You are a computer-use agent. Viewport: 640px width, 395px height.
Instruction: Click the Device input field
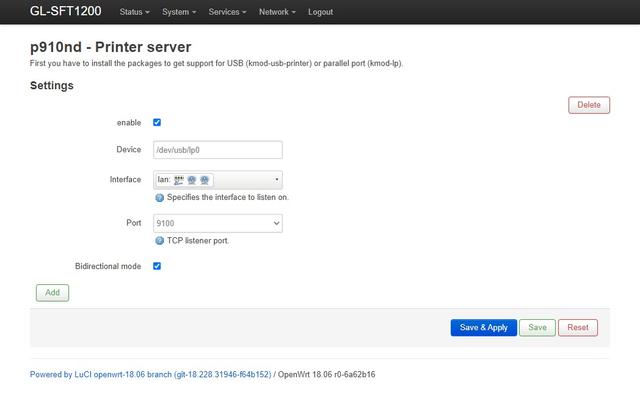click(218, 150)
